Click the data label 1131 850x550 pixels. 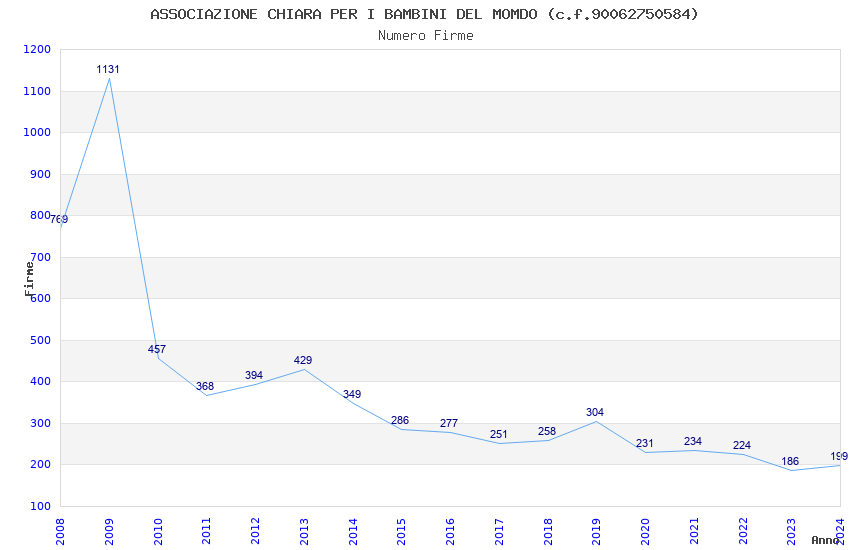click(108, 69)
